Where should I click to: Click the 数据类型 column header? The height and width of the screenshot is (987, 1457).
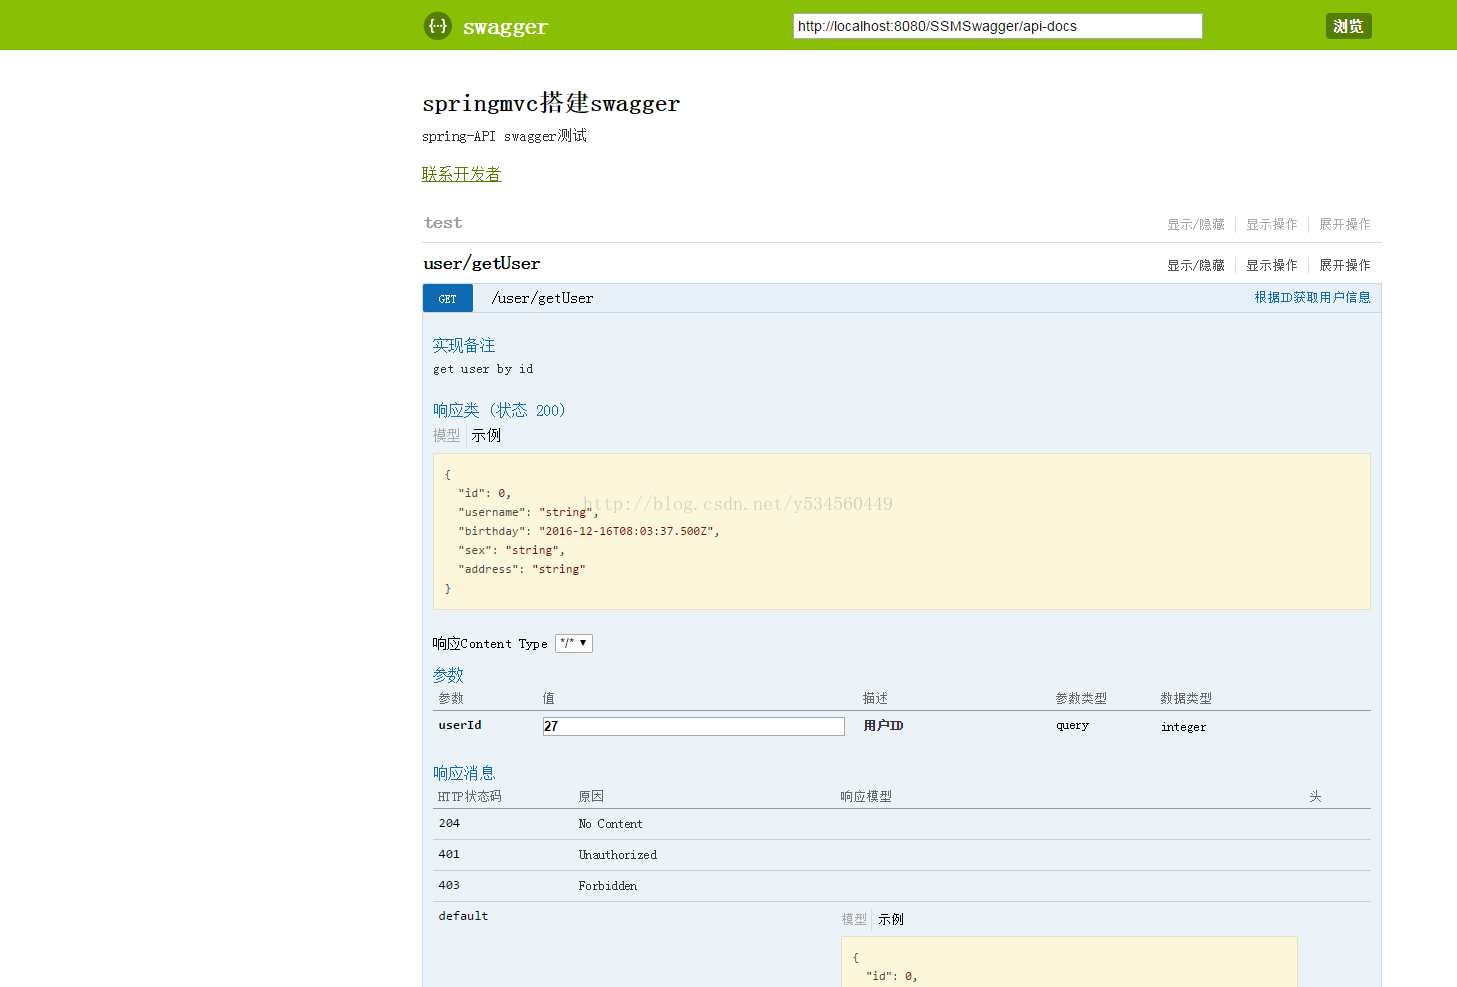pyautogui.click(x=1186, y=698)
